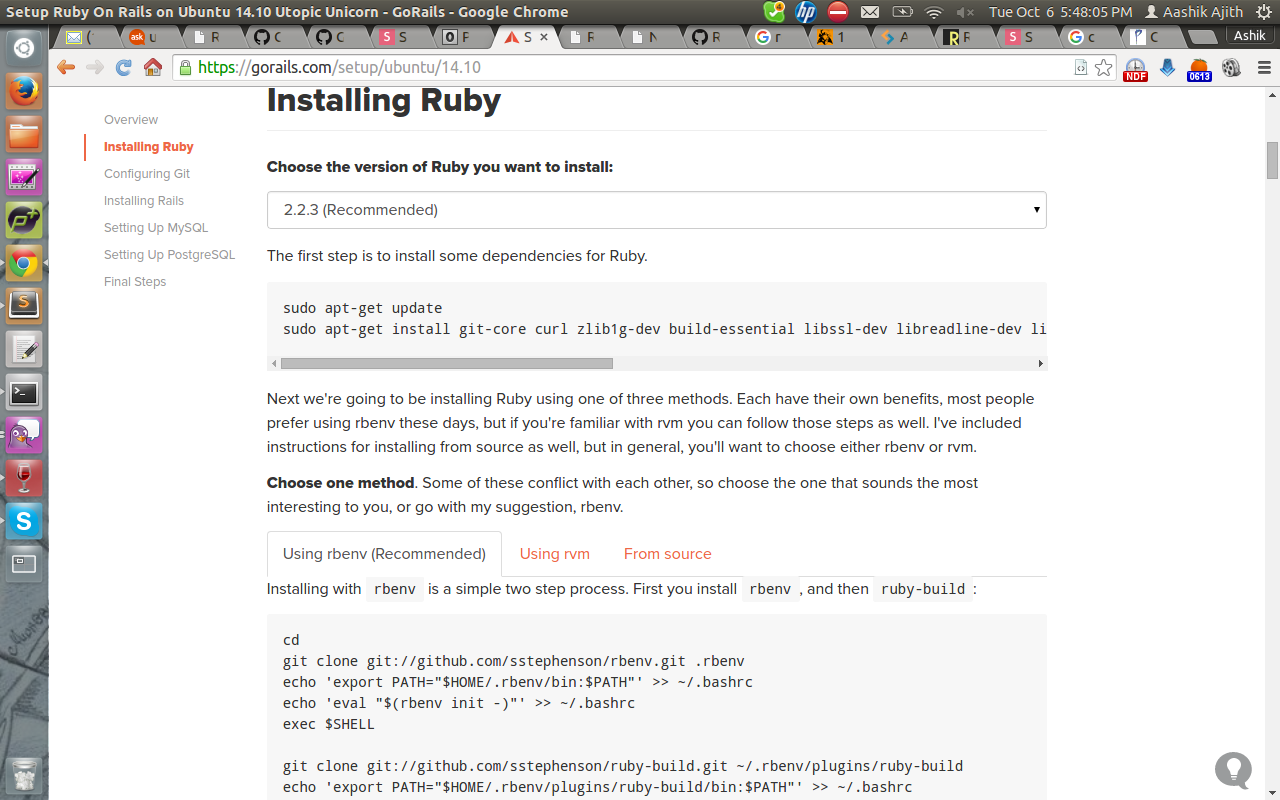Click the 'exec $SHELL' code line
The width and height of the screenshot is (1280, 800).
[x=328, y=724]
